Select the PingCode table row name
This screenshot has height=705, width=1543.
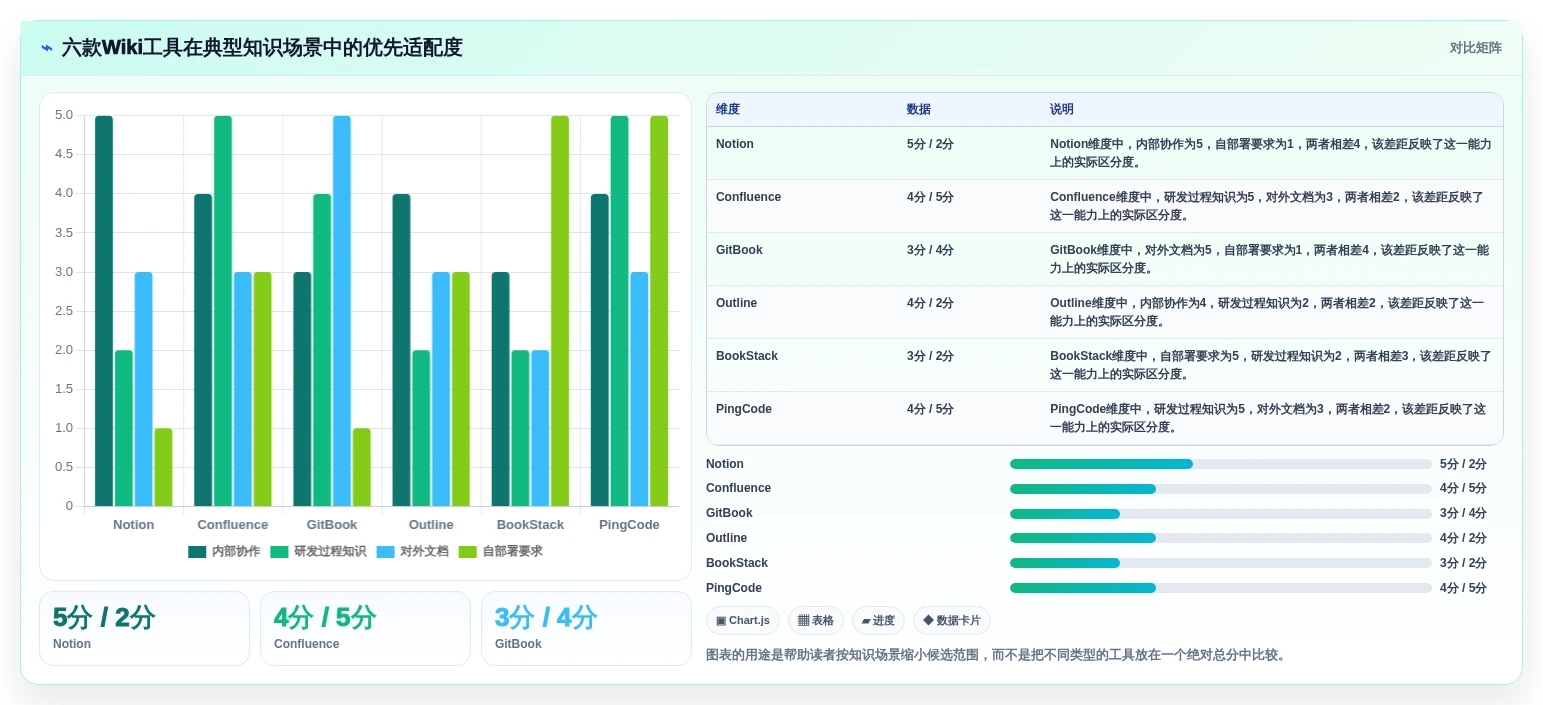click(x=746, y=409)
